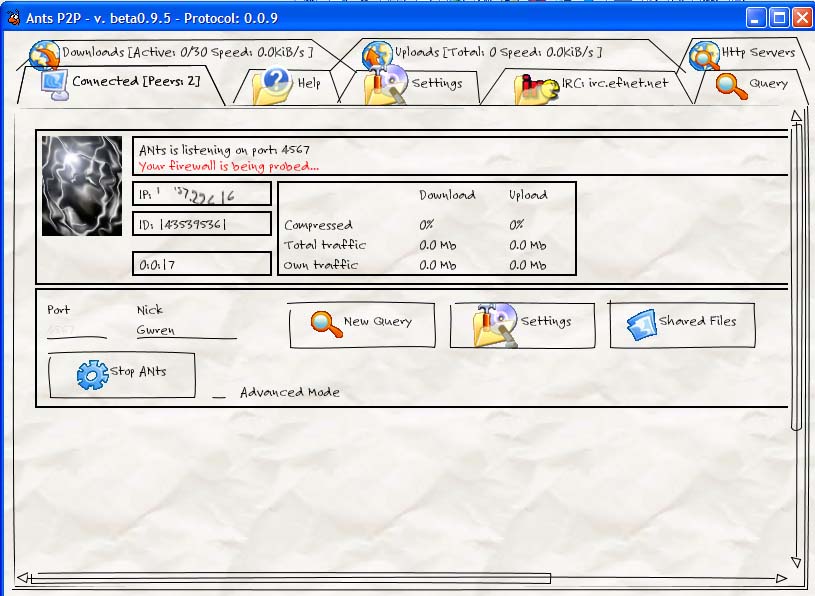Screen dimensions: 815x596
Task: Click the Connected peers monitor icon
Action: pyautogui.click(x=53, y=84)
